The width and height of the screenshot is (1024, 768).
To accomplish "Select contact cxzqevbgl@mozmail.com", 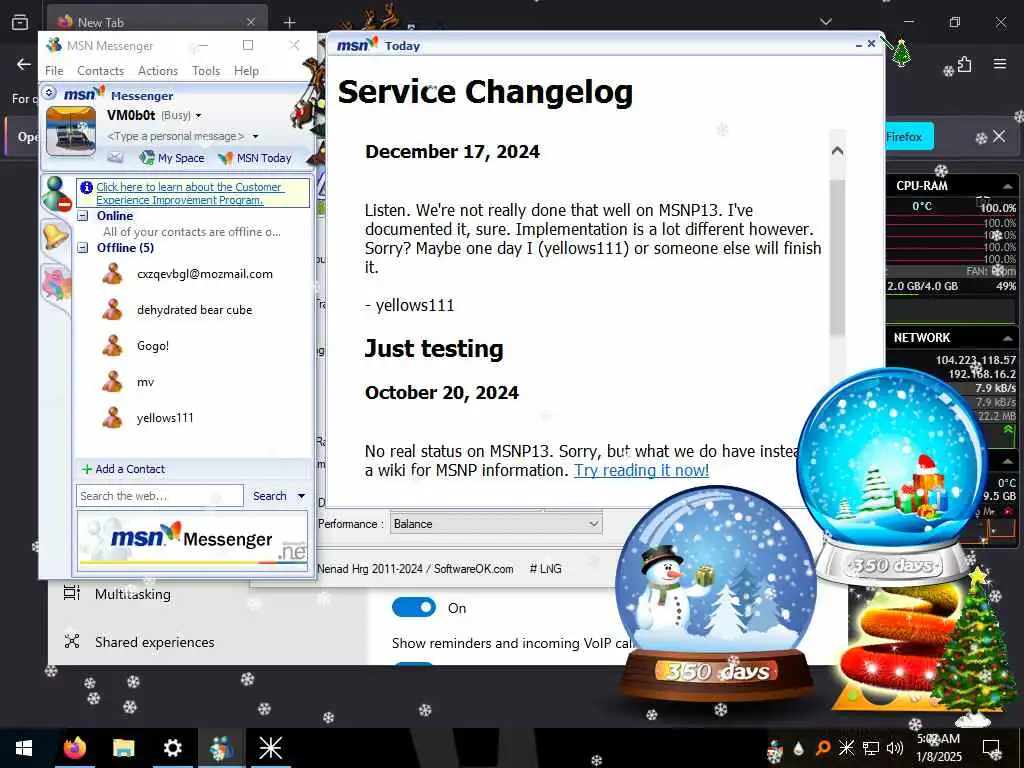I will pyautogui.click(x=204, y=274).
